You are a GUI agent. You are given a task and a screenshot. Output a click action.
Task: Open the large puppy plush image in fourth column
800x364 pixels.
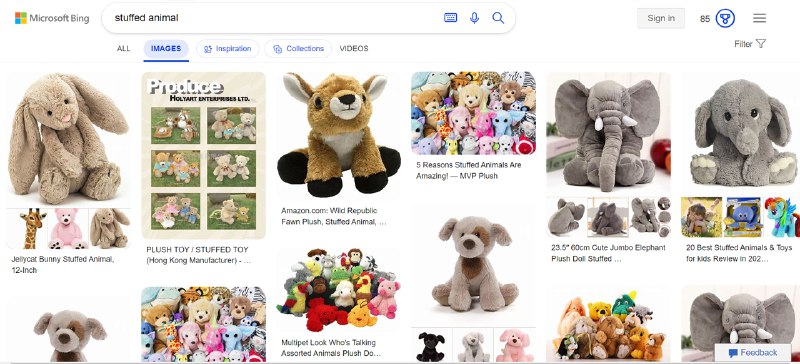coord(473,264)
